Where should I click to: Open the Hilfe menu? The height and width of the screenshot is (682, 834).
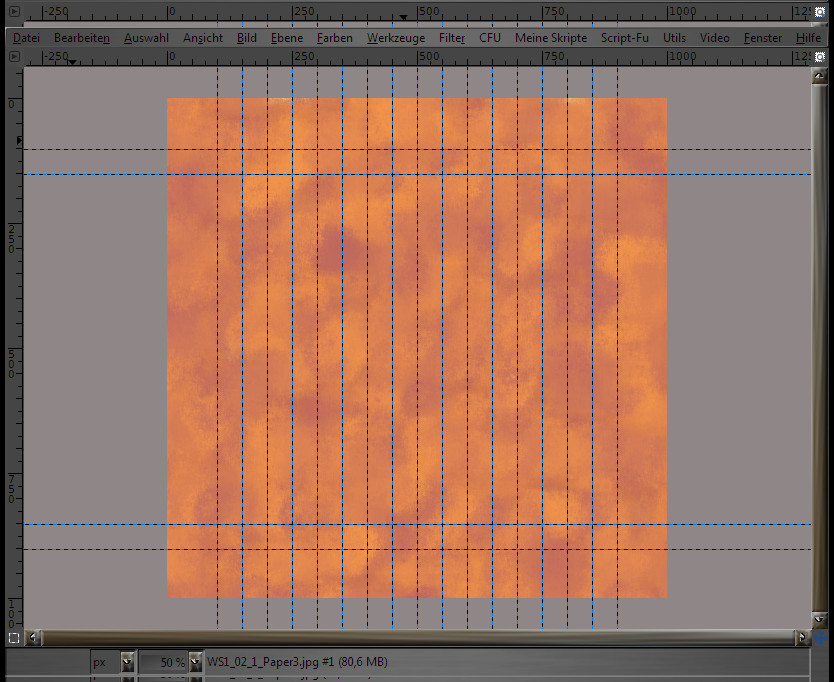(808, 37)
